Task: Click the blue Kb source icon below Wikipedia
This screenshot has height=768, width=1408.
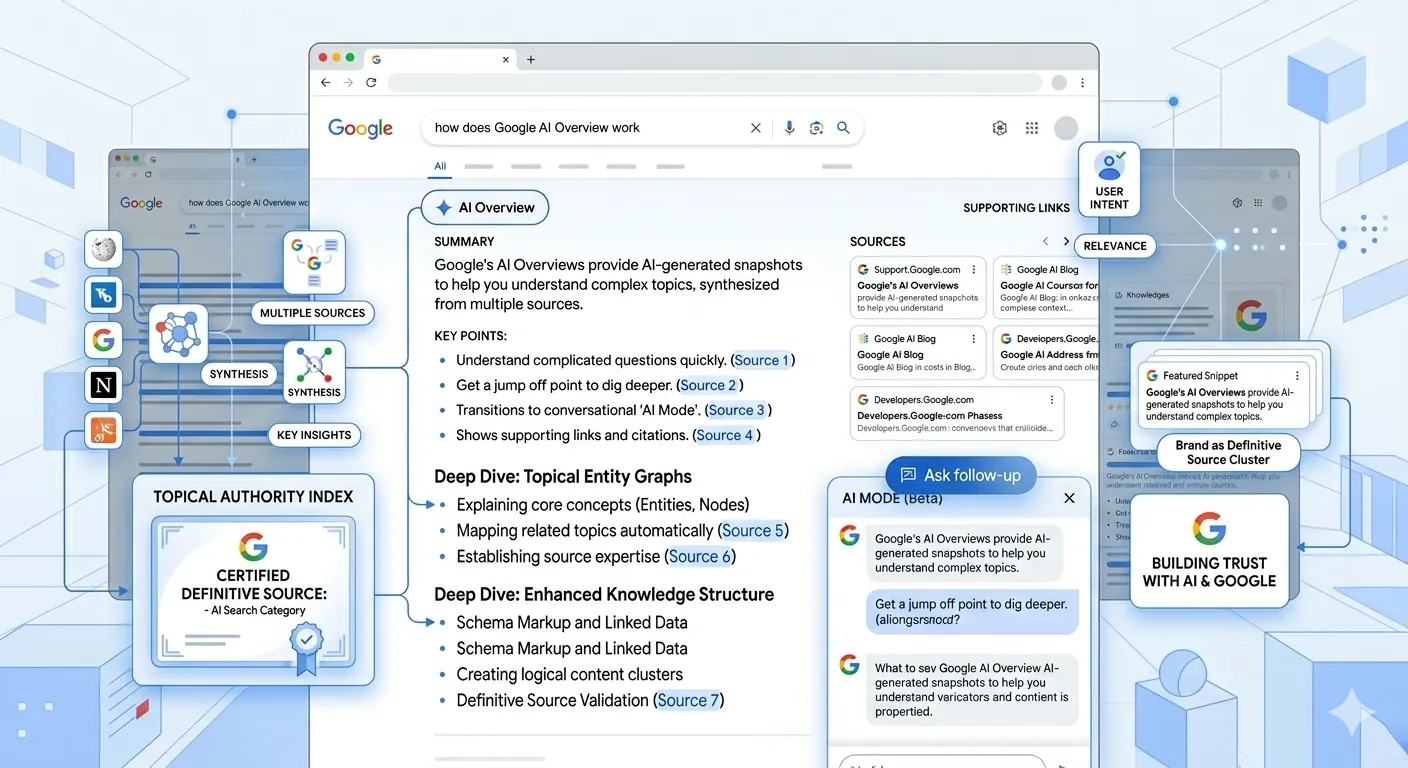Action: coord(104,295)
